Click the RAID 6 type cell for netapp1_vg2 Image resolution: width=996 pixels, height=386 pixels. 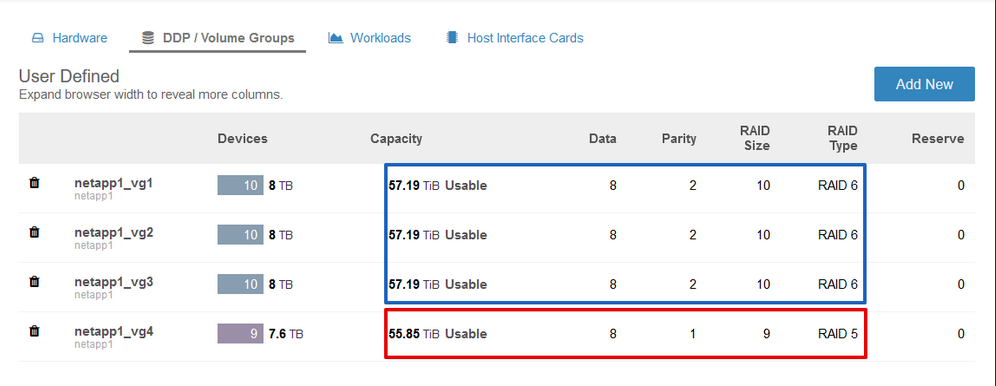coord(837,235)
